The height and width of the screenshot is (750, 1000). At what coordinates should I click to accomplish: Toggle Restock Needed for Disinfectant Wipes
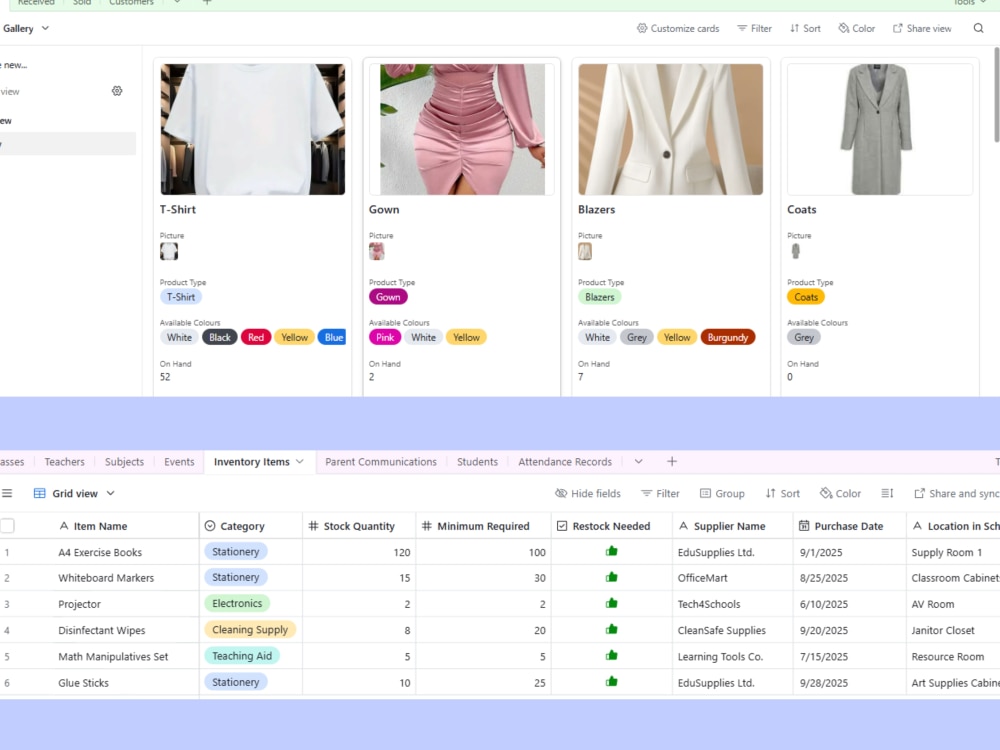click(612, 629)
